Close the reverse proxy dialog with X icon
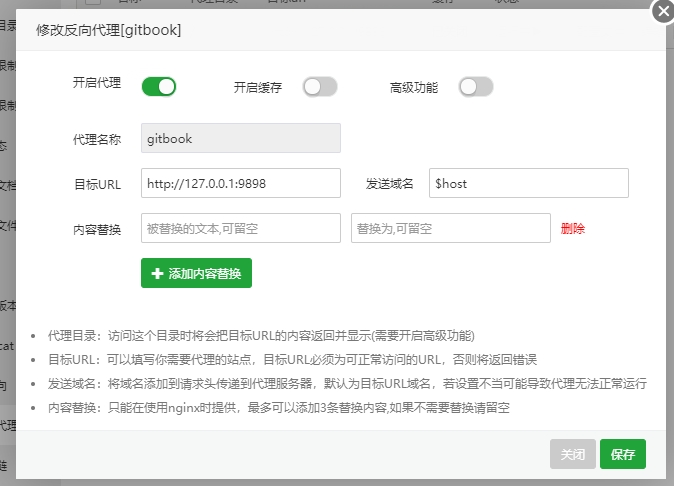Viewport: 674px width, 486px height. [x=663, y=12]
